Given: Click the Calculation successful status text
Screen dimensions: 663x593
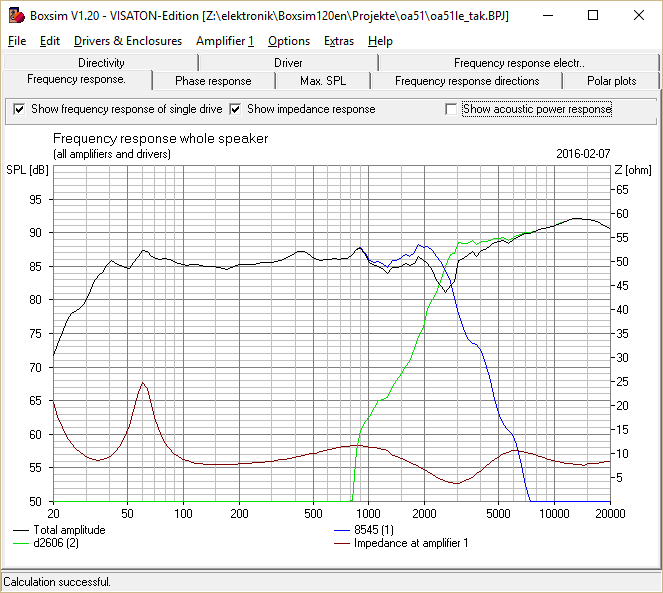Looking at the screenshot, I should point(57,582).
